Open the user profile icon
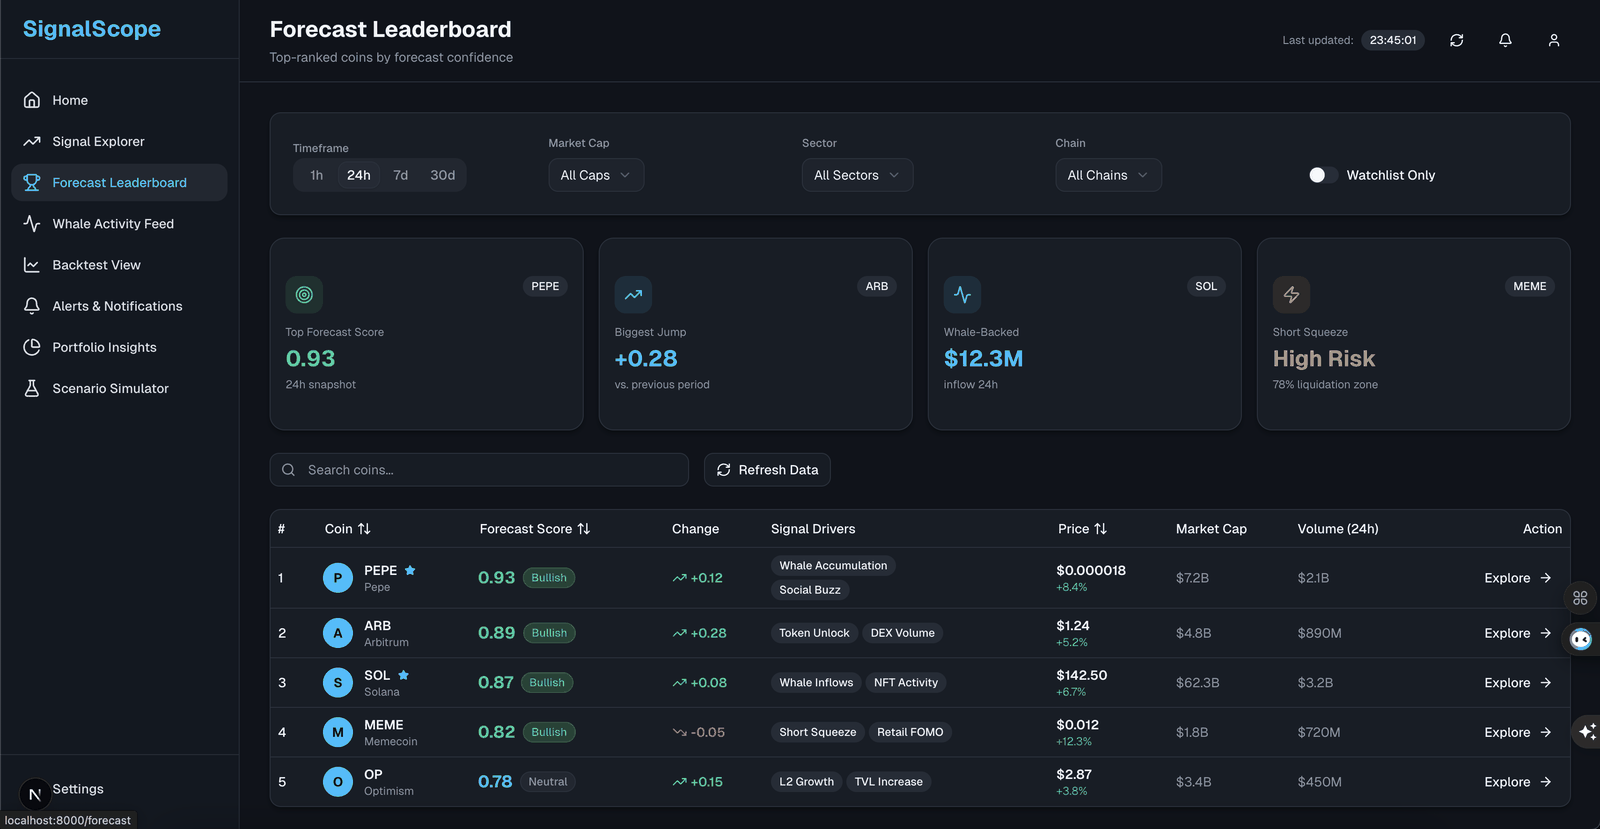 1553,40
